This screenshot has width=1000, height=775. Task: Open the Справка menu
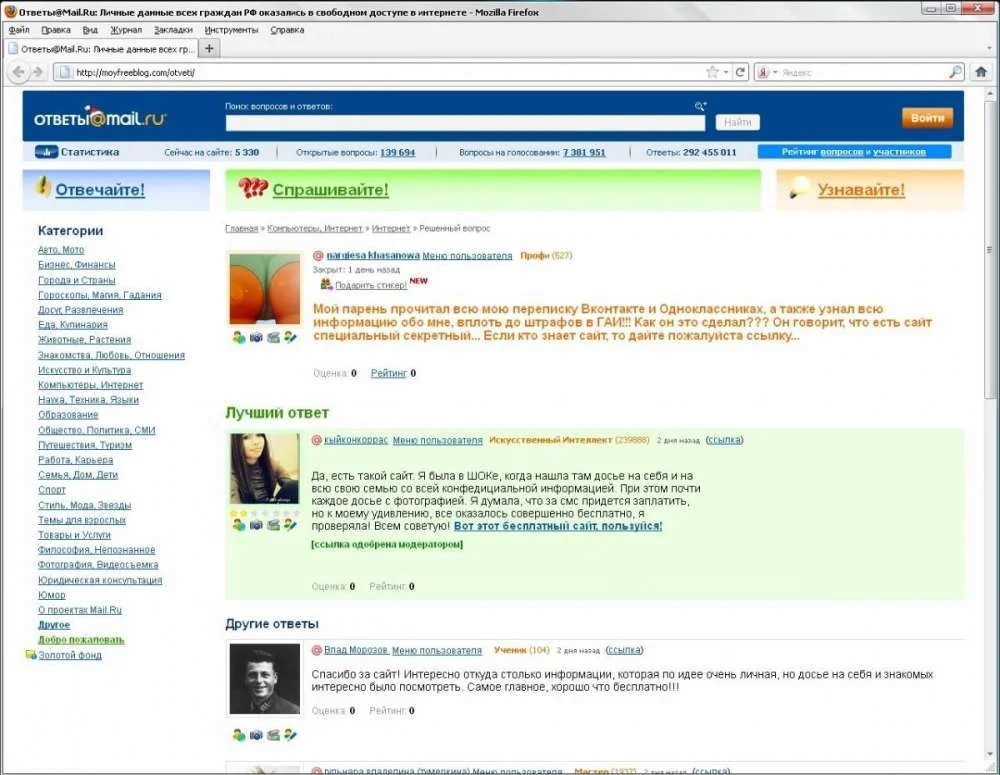[287, 30]
